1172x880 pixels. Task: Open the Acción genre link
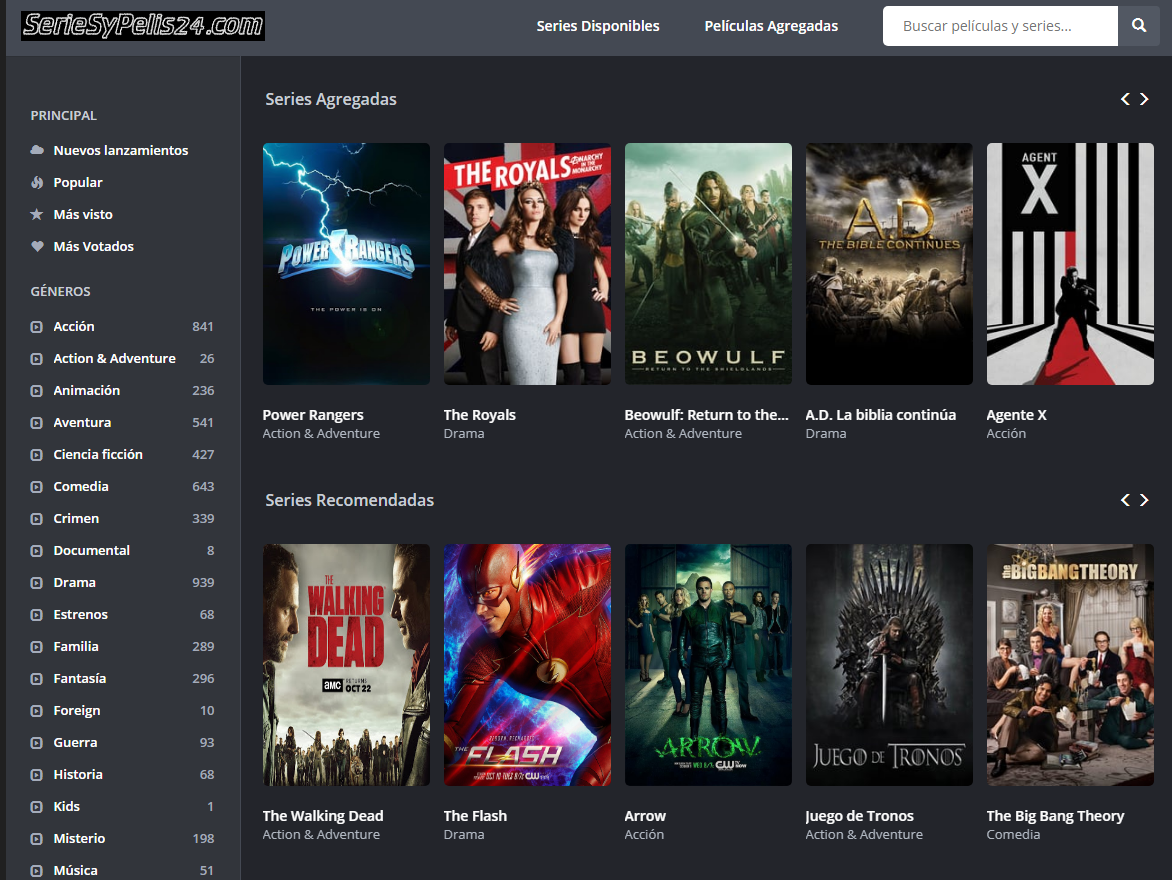(x=74, y=327)
